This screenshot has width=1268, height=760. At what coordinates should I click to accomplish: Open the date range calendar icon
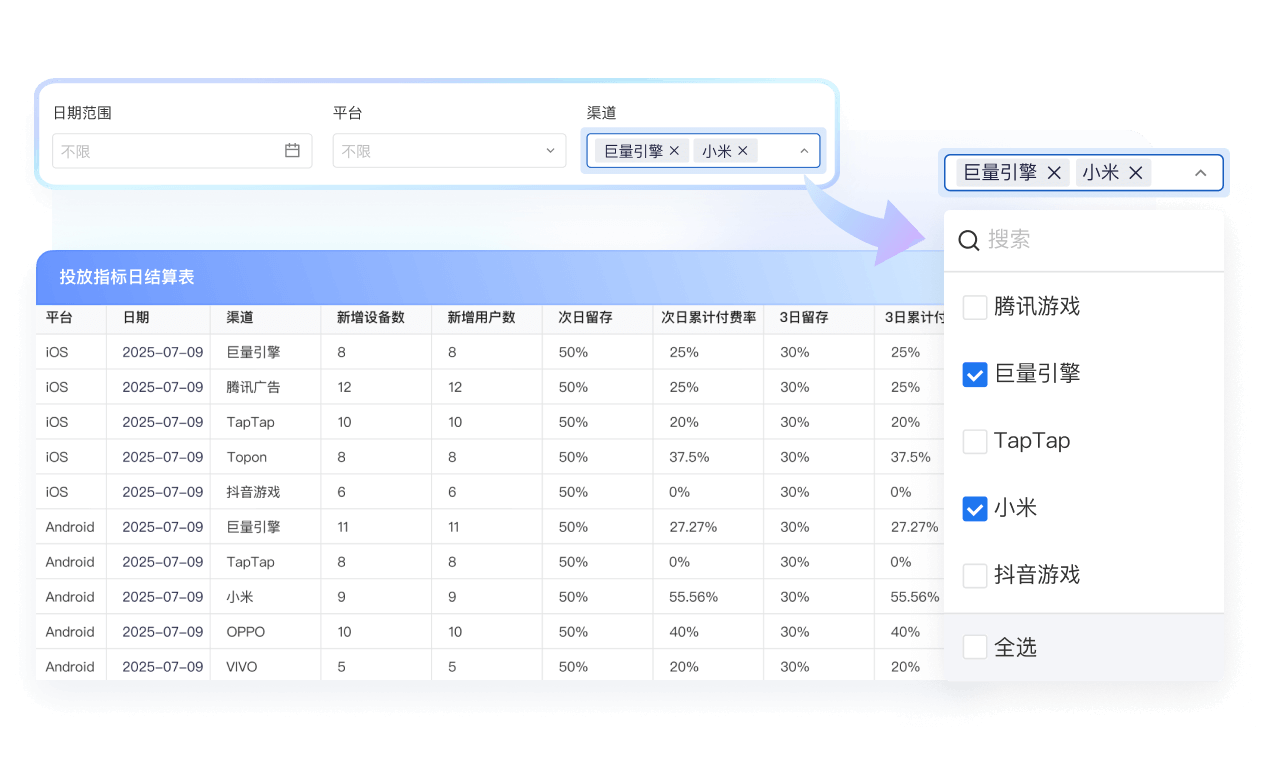click(x=292, y=151)
